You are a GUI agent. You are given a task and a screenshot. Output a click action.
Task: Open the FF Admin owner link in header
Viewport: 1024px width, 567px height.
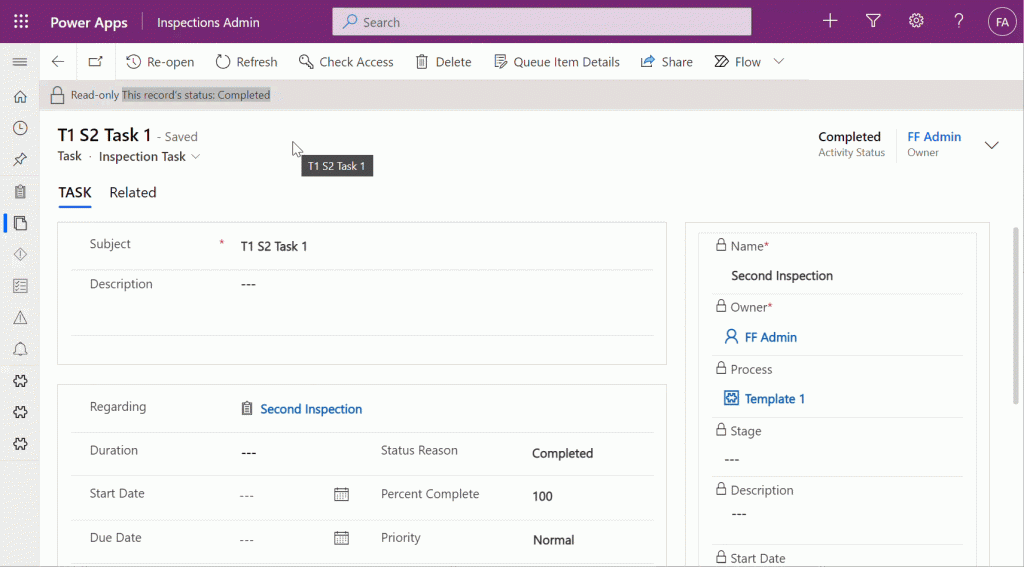coord(934,137)
